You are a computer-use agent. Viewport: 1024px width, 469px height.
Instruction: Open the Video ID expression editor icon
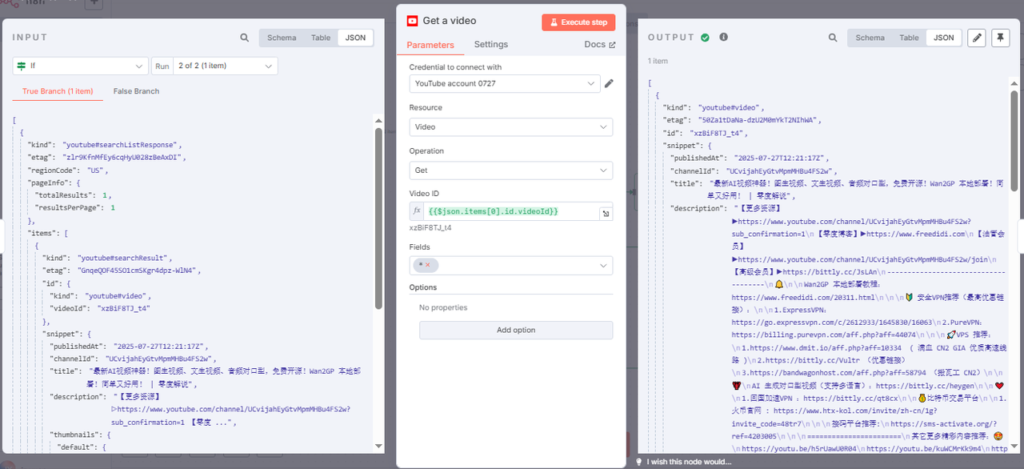click(x=606, y=214)
